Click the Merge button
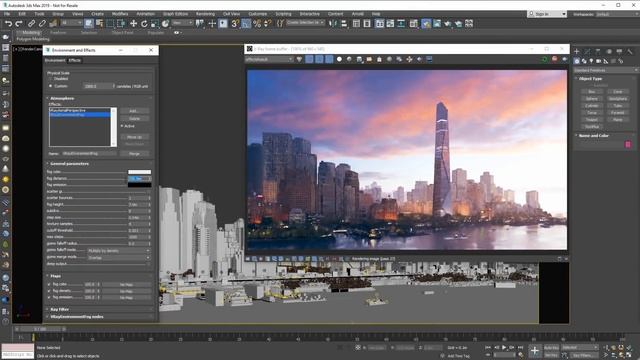The image size is (640, 360). (134, 154)
